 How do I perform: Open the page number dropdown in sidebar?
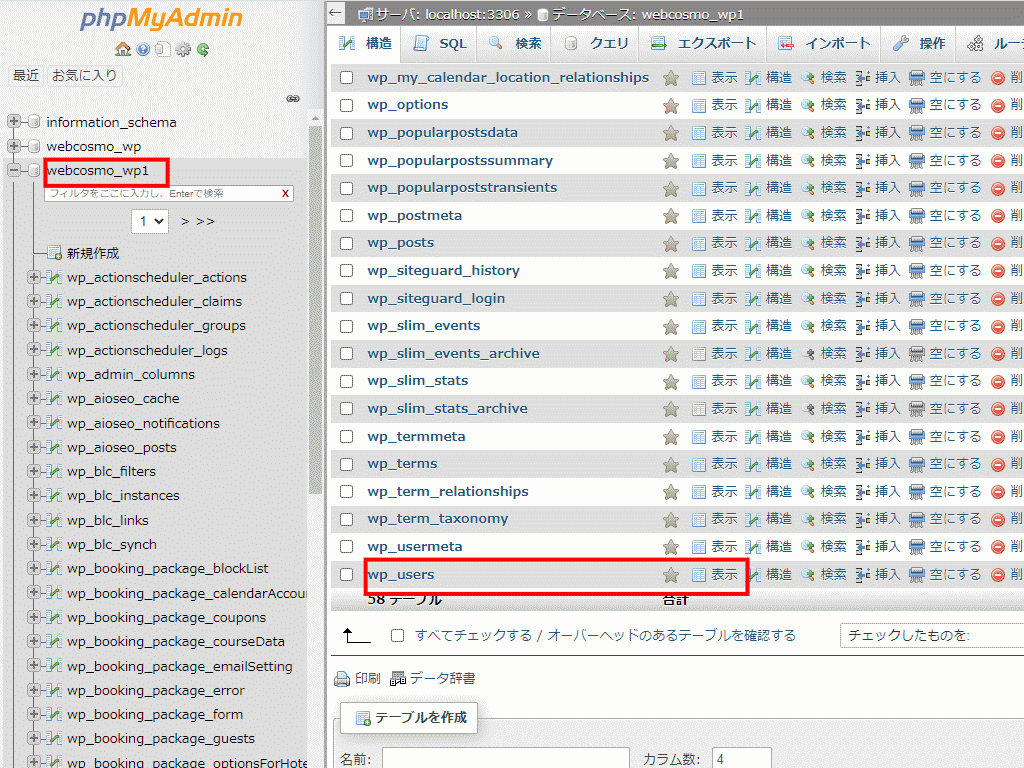coord(150,221)
